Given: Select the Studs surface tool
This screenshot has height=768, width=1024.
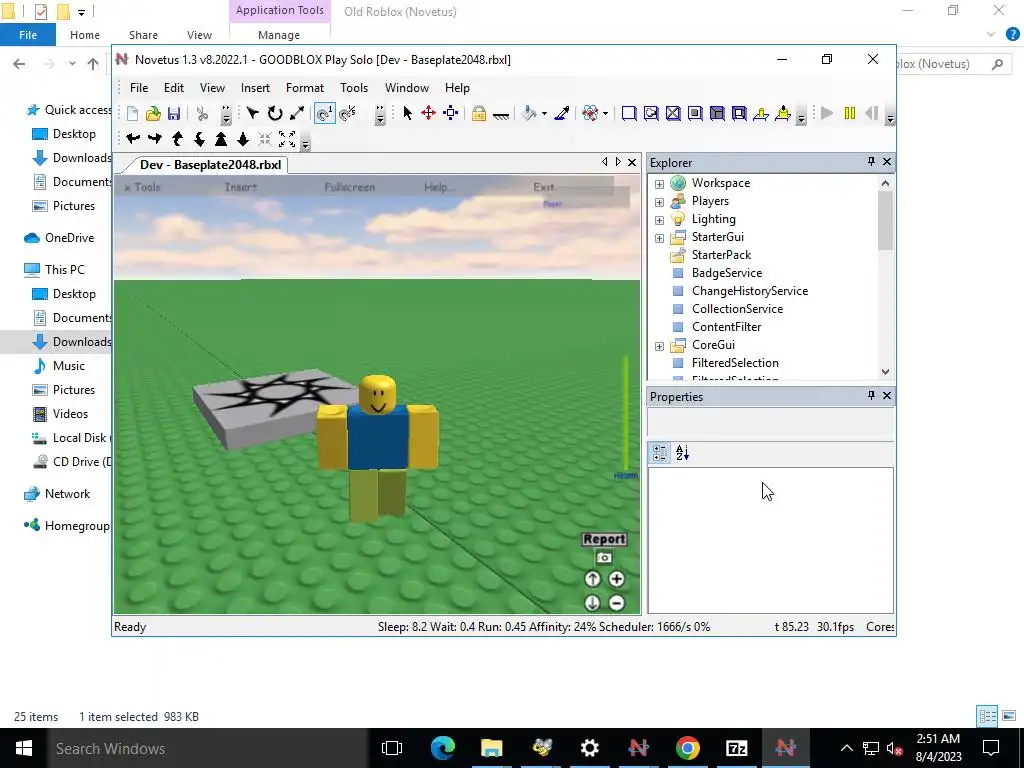Looking at the screenshot, I should (x=696, y=114).
